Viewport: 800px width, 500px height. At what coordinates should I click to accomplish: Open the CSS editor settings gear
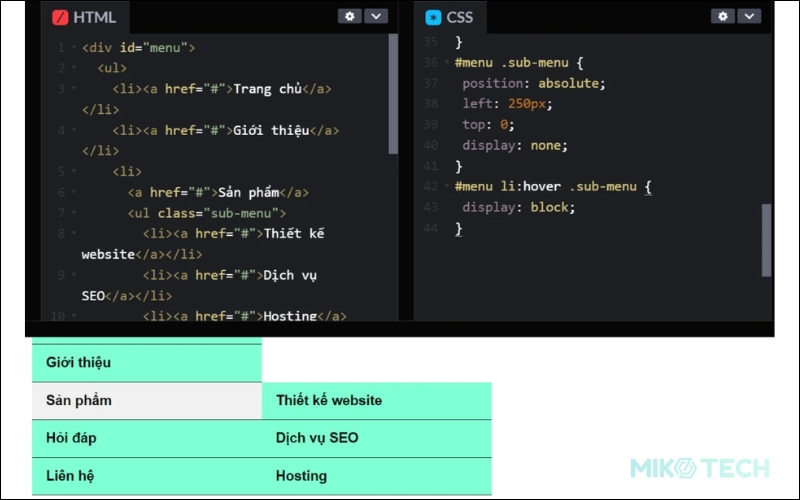[723, 16]
